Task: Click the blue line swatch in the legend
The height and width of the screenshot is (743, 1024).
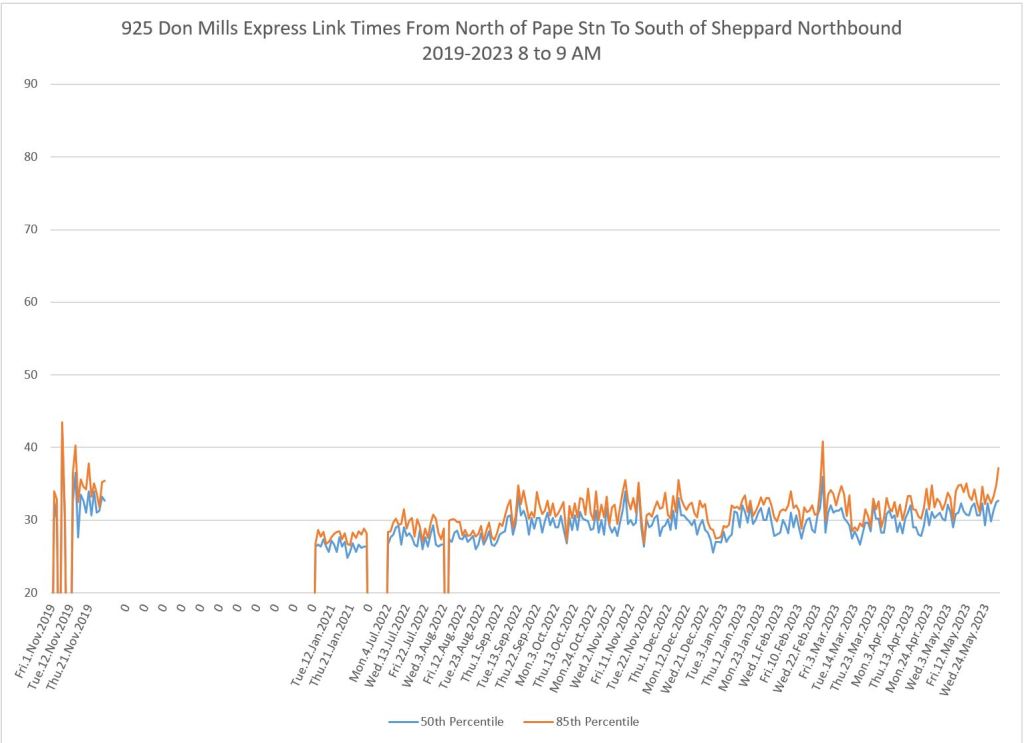Action: (x=401, y=721)
